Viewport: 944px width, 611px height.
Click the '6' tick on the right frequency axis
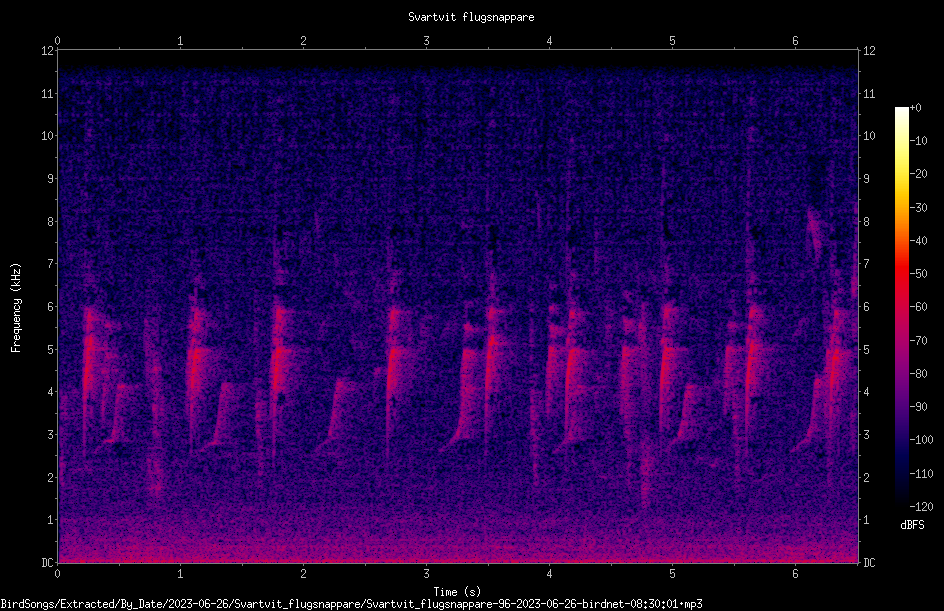(866, 307)
